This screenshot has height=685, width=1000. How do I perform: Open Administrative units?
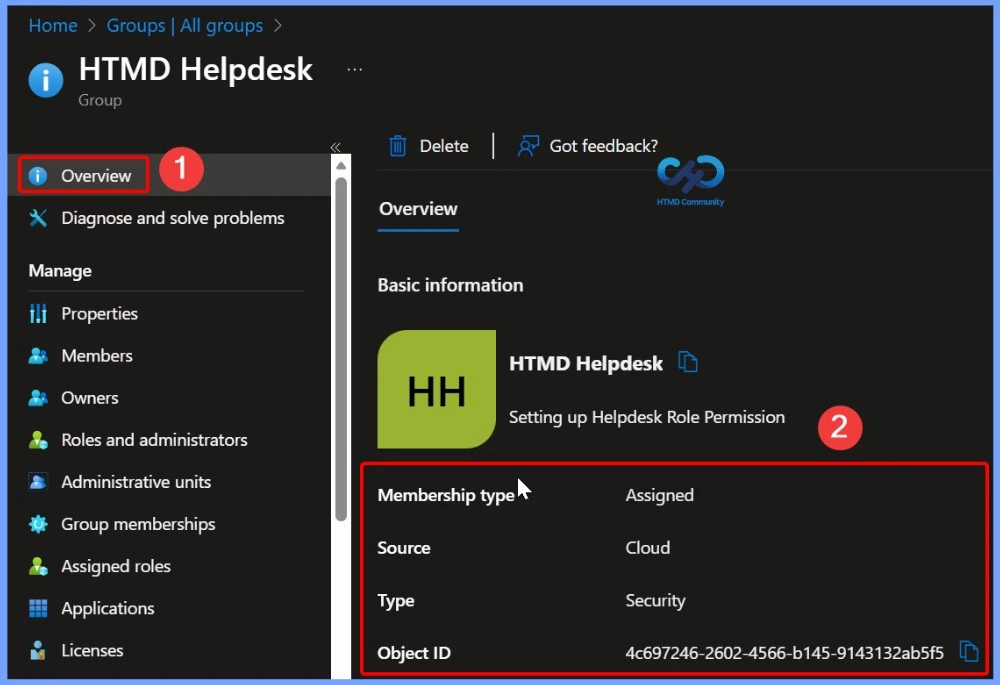[x=135, y=482]
